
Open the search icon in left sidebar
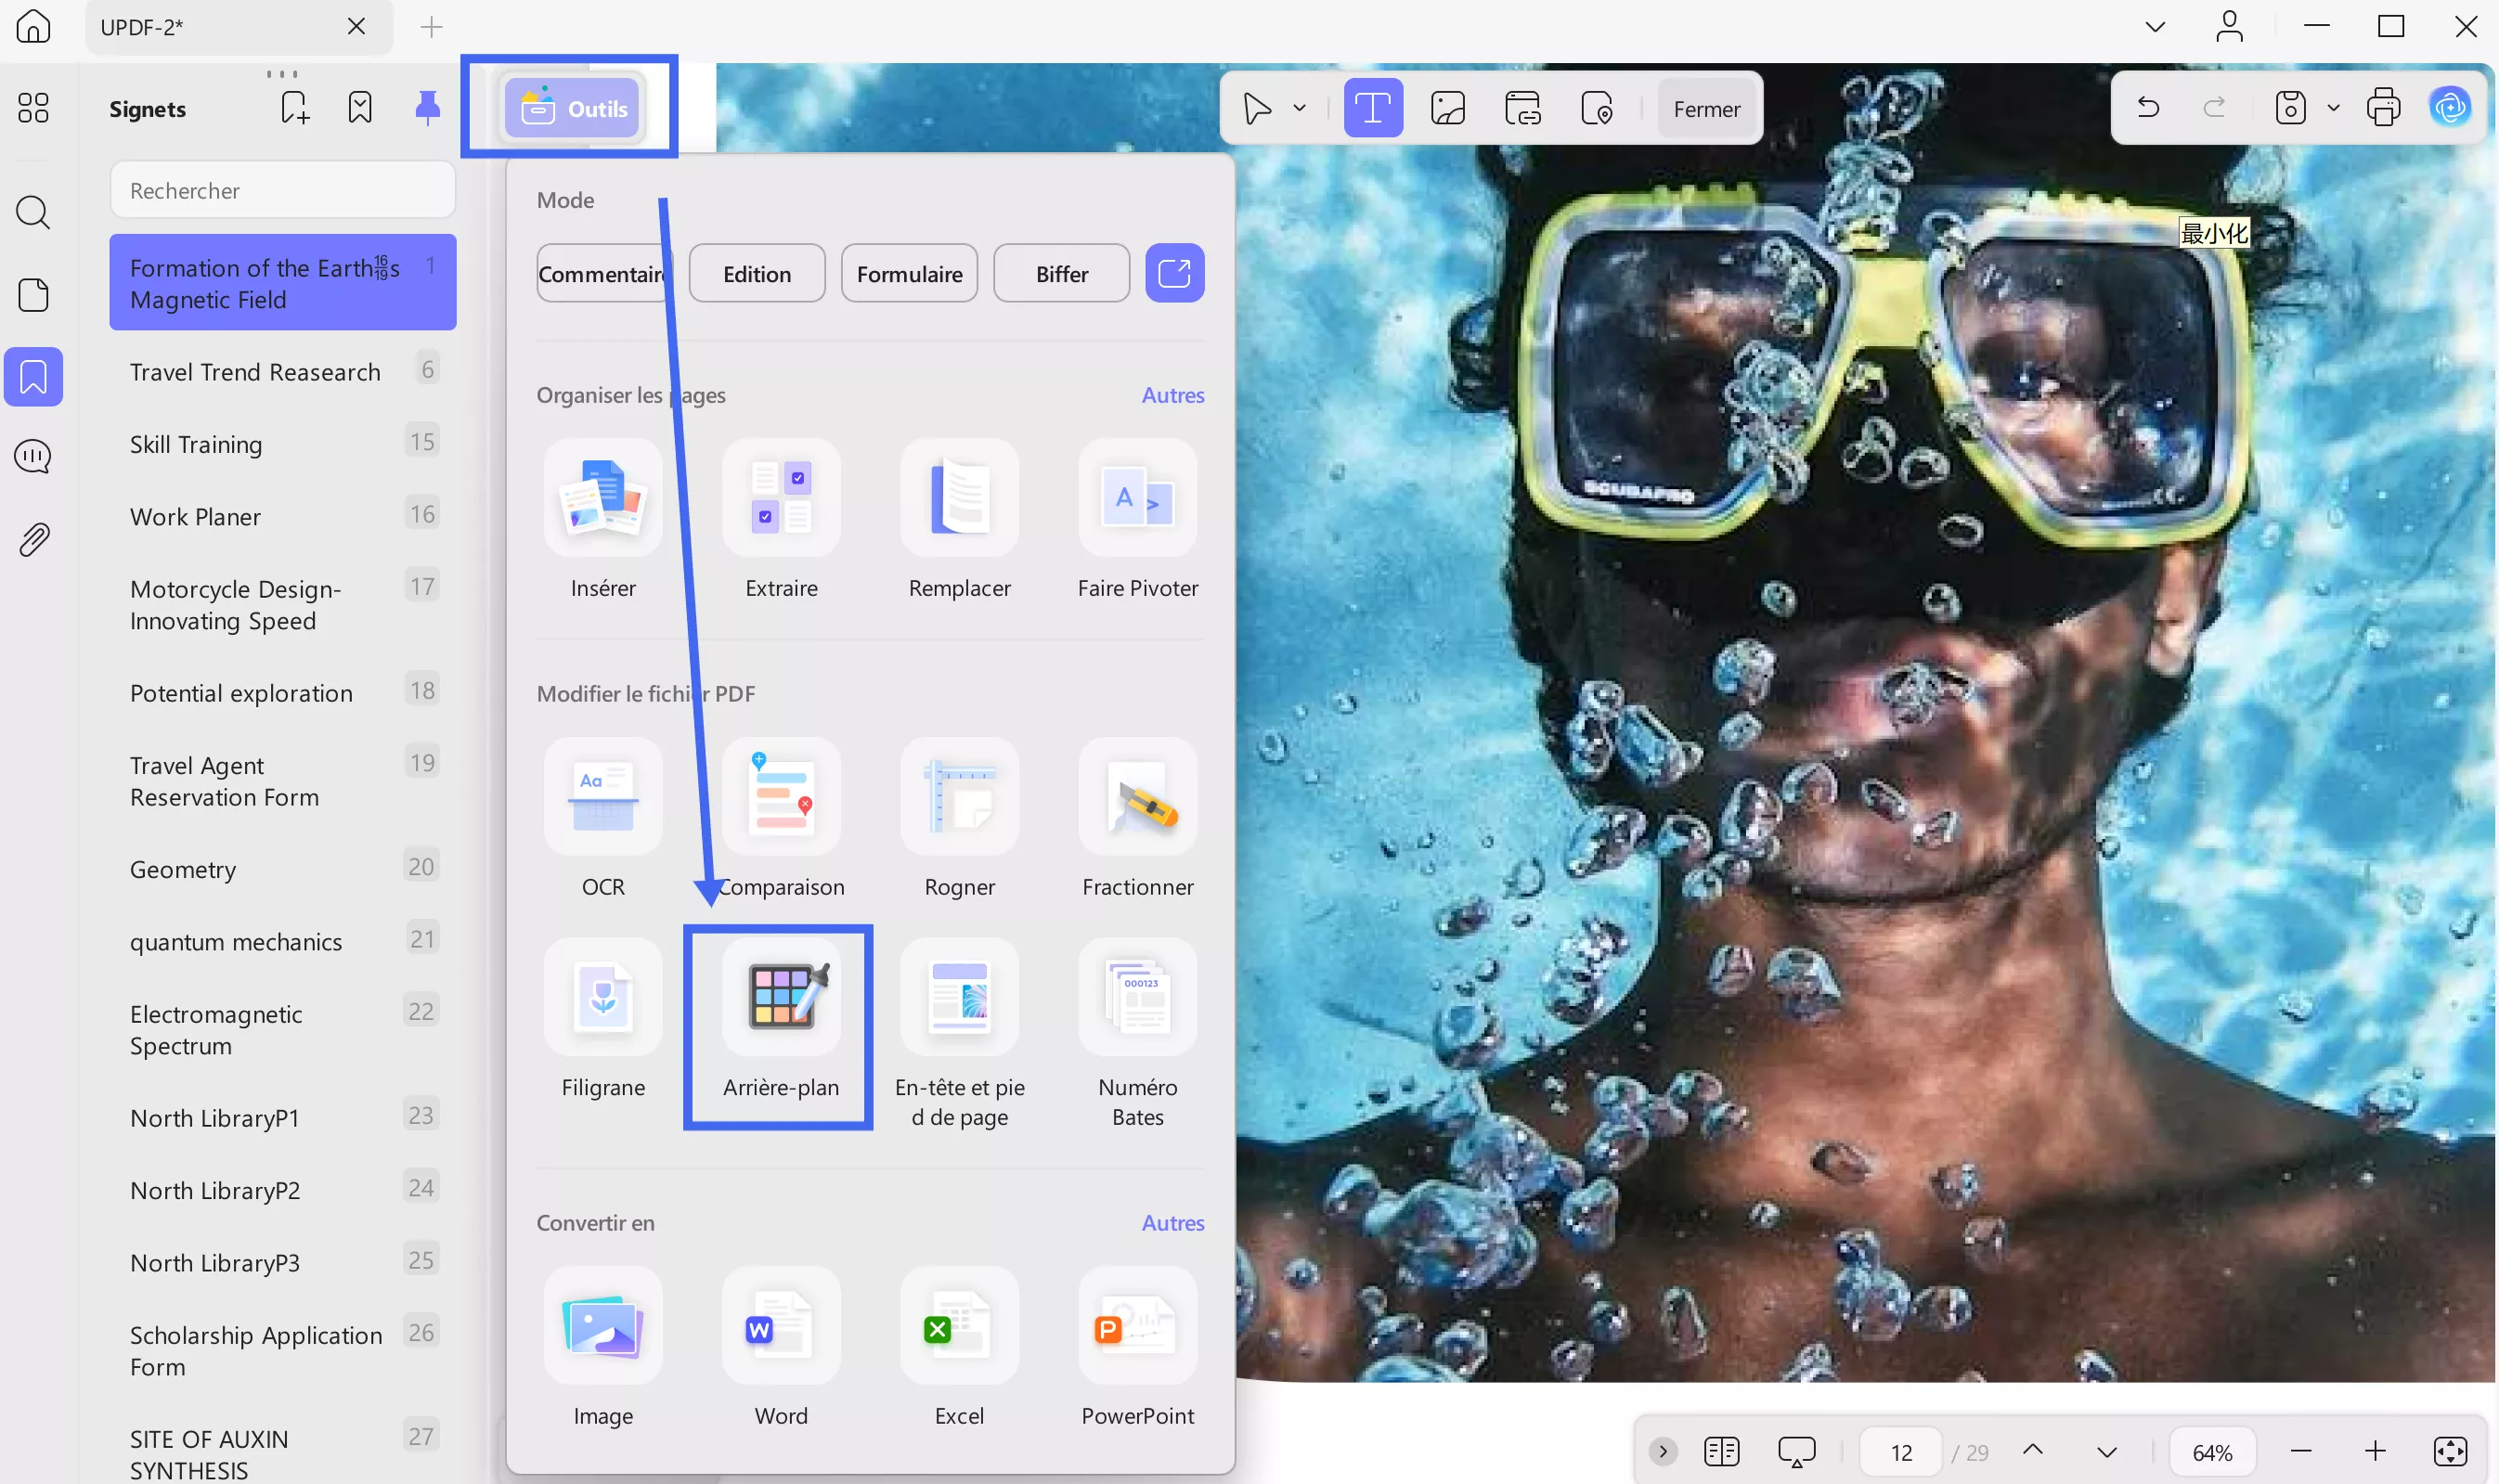coord(33,212)
